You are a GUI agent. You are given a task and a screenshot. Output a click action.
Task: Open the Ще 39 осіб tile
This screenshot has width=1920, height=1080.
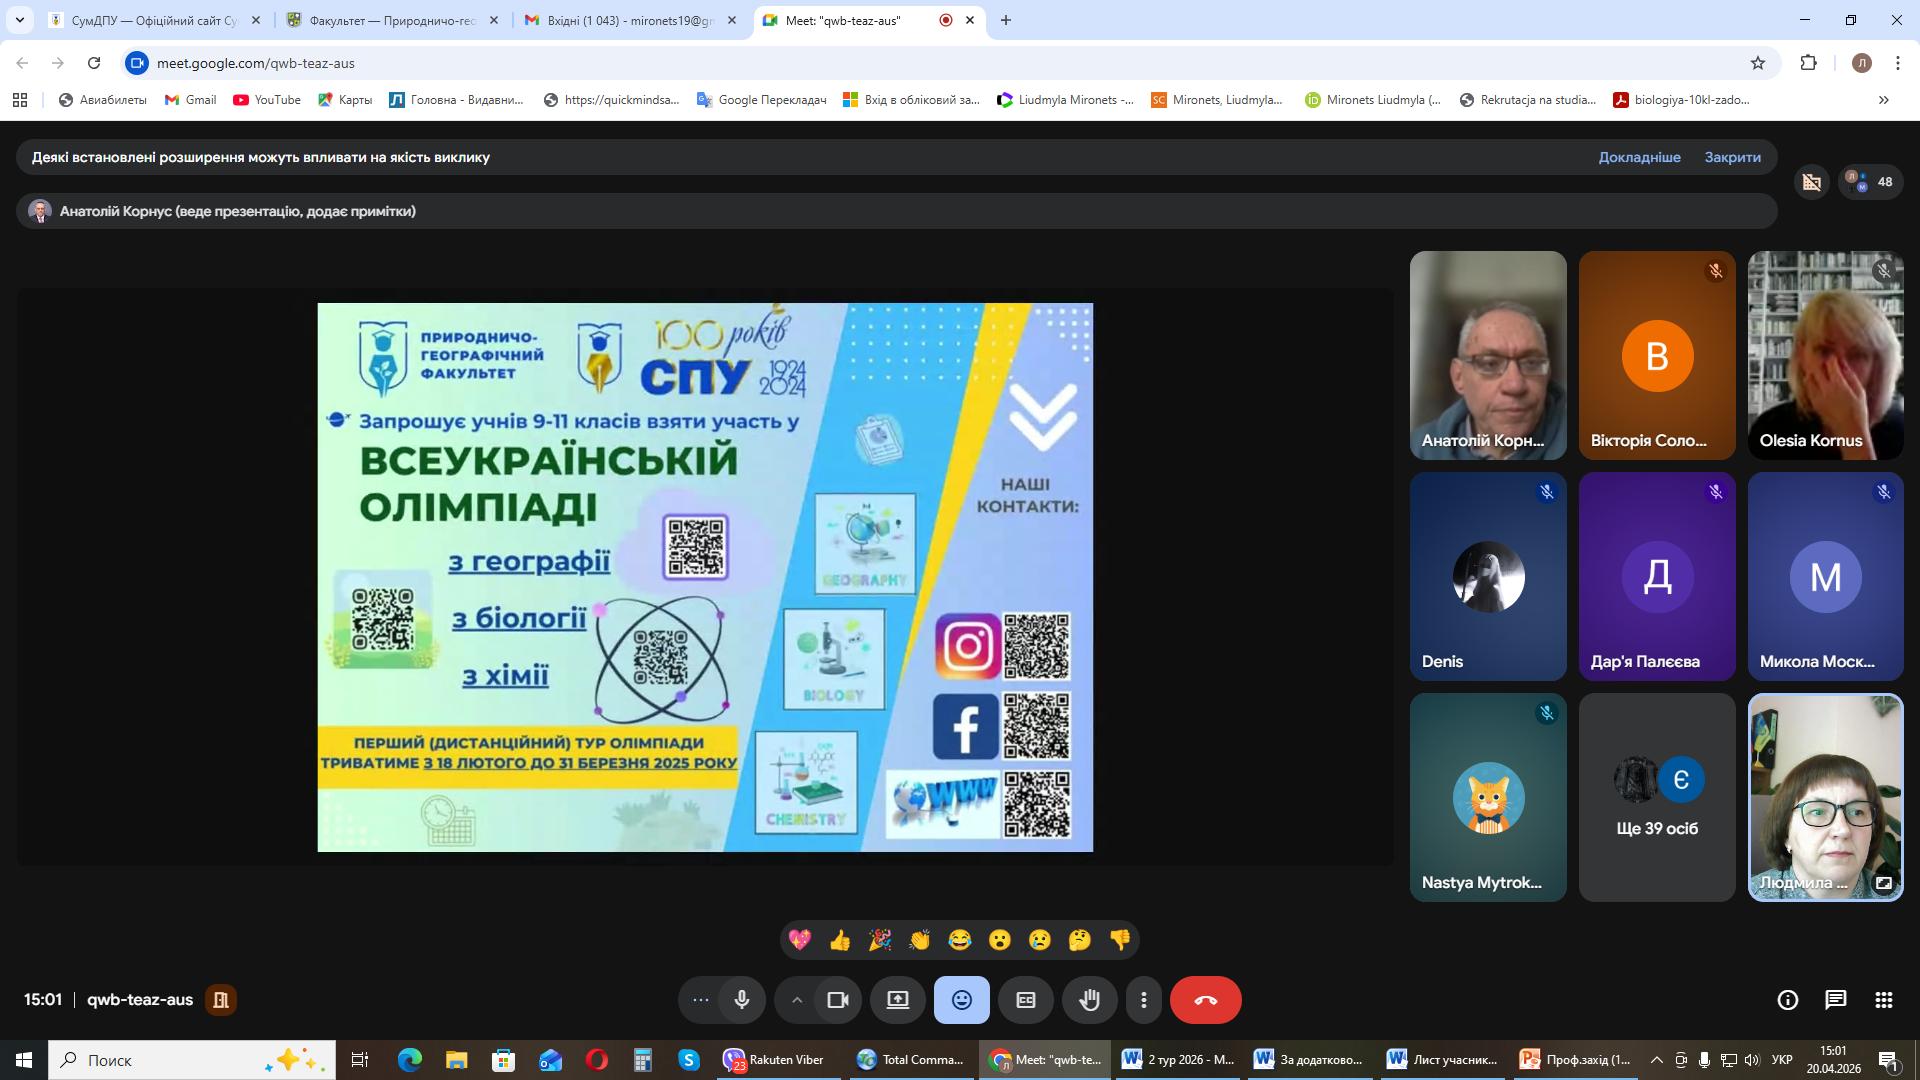[x=1657, y=798]
